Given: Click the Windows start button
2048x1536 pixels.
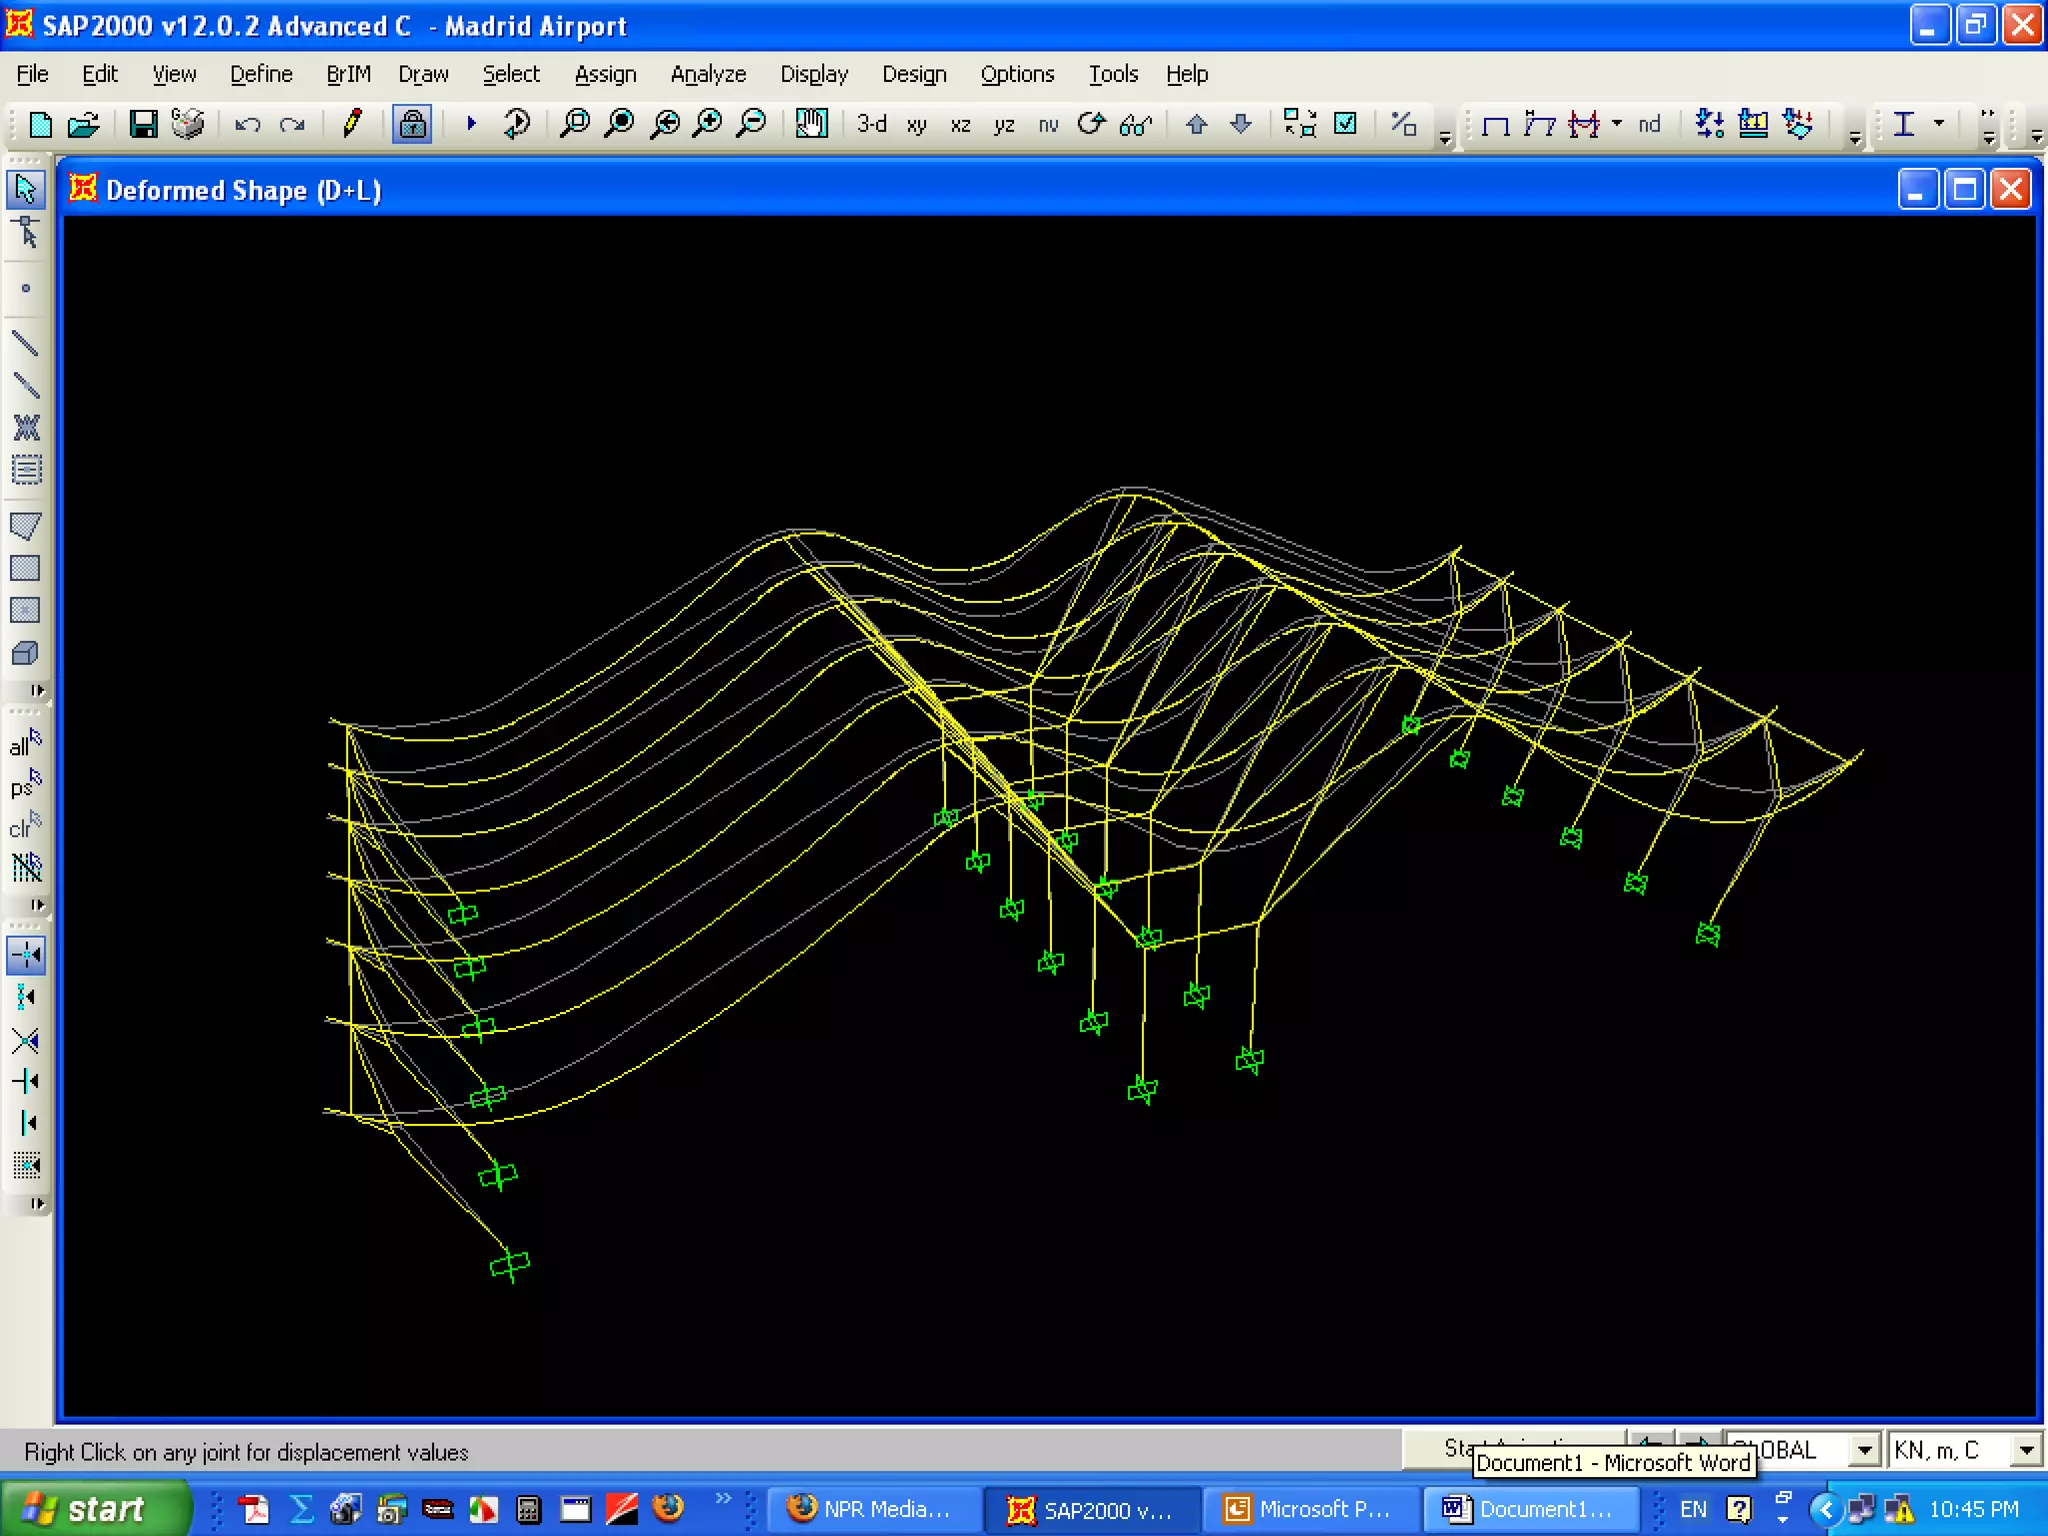Looking at the screenshot, I should (95, 1508).
